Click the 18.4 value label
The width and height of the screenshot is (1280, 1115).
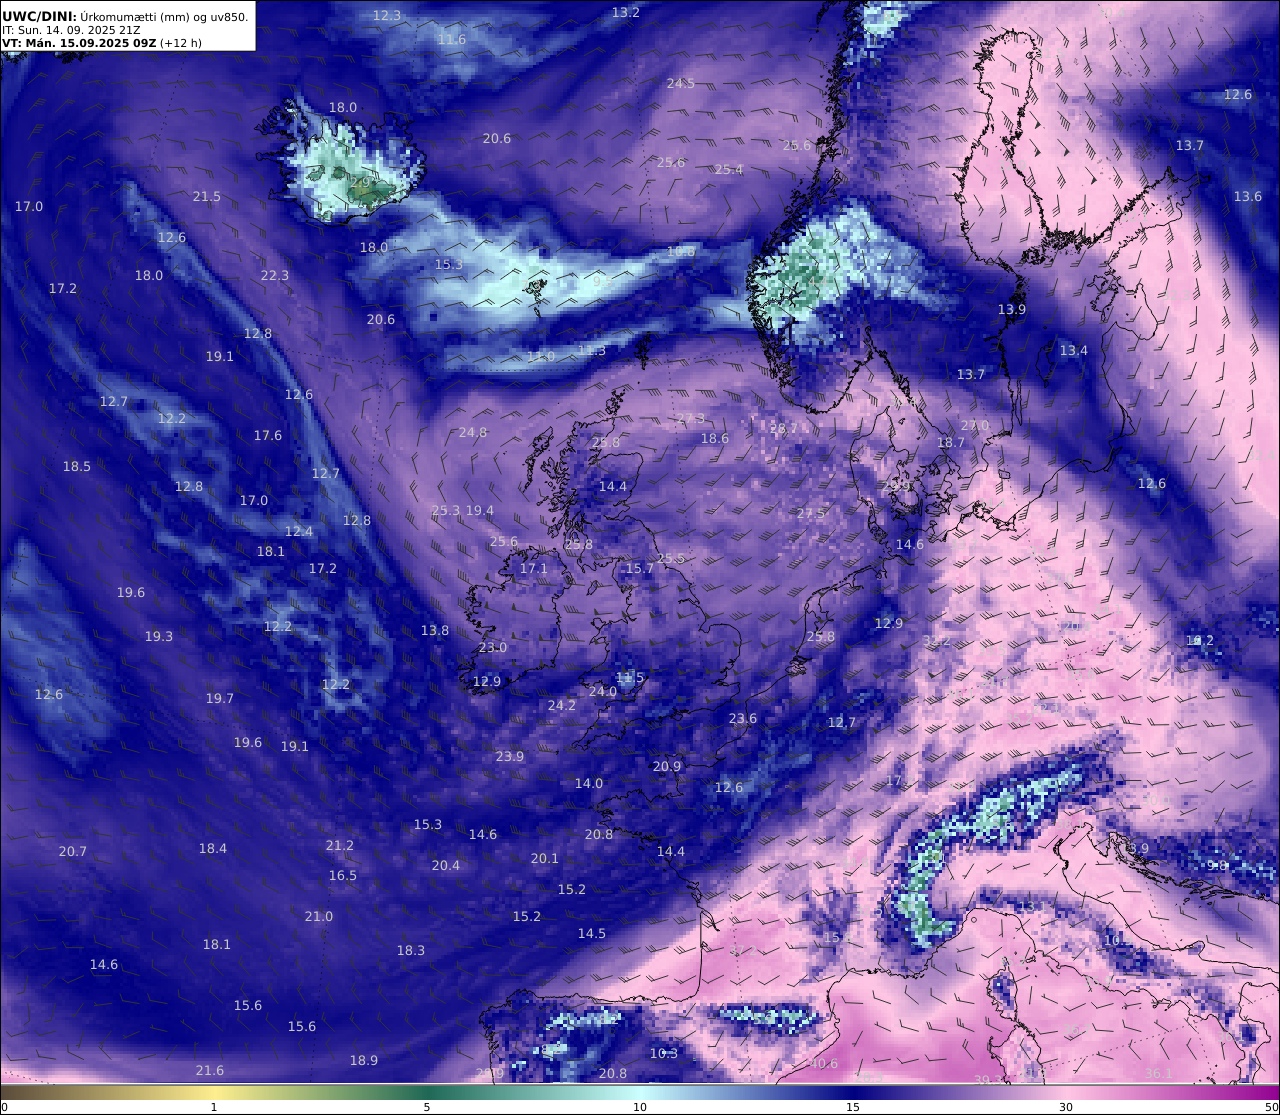coord(213,848)
